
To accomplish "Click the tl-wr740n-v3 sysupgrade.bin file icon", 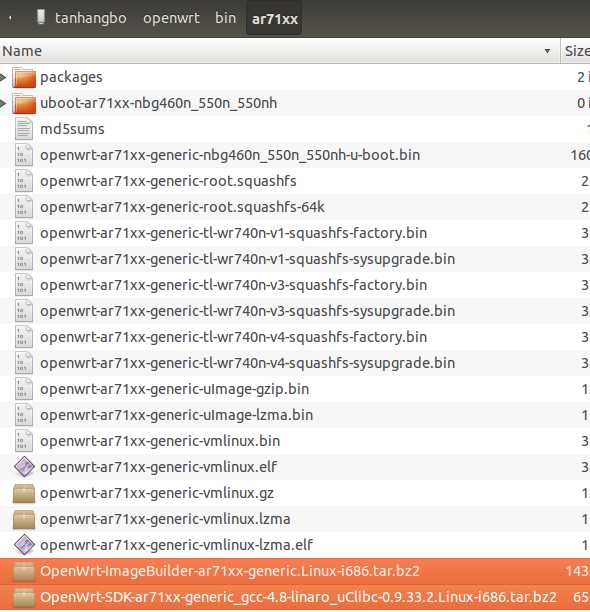I will point(24,311).
